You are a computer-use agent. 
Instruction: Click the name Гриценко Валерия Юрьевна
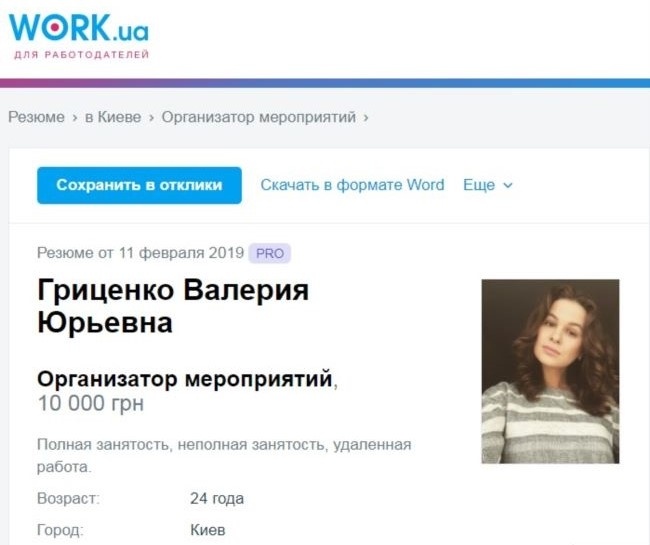[x=173, y=306]
